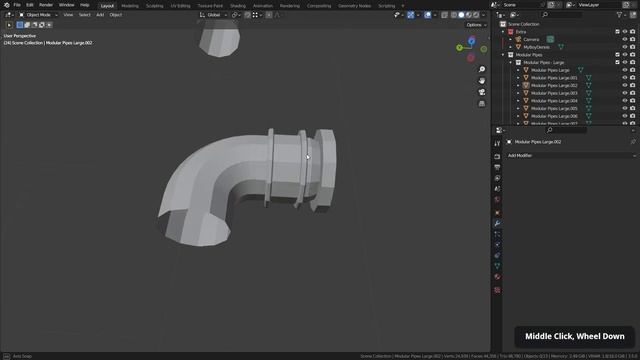This screenshot has height=360, width=640.
Task: Open the Window menu
Action: pos(67,5)
